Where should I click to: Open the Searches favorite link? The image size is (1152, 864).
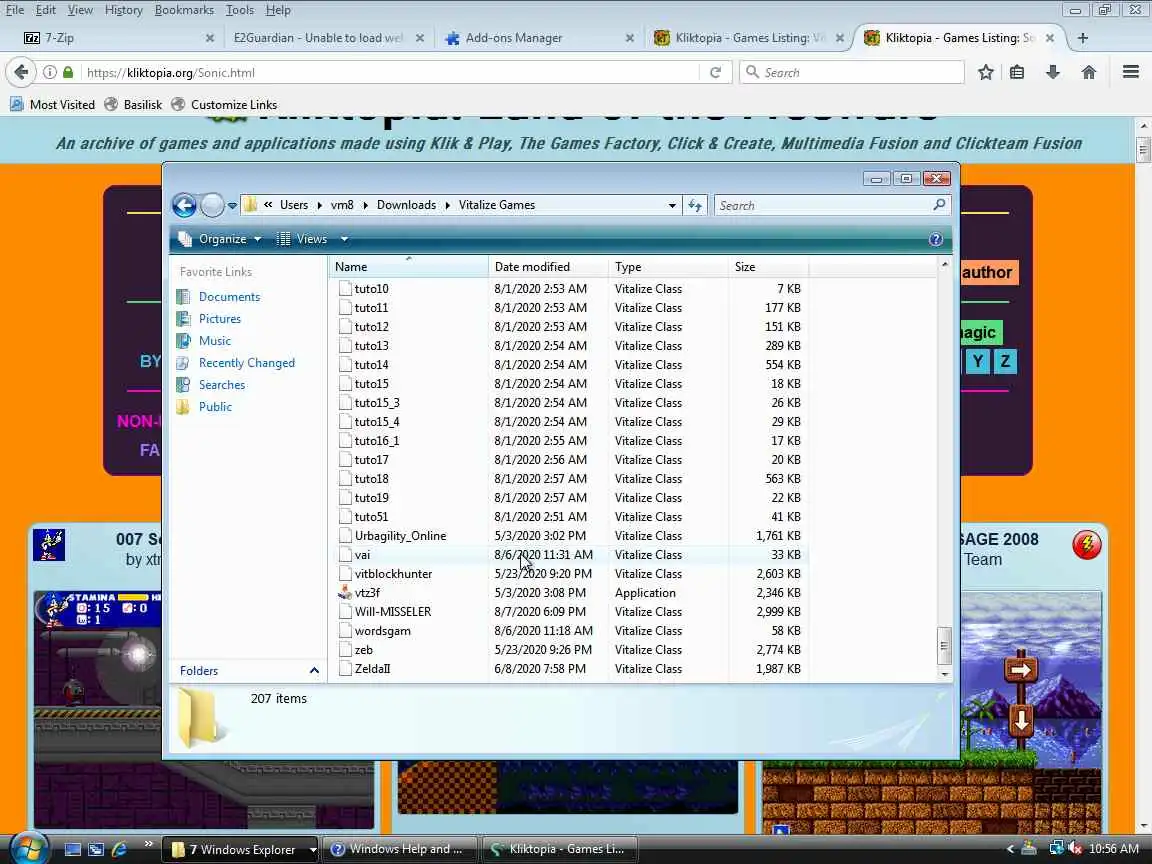222,385
